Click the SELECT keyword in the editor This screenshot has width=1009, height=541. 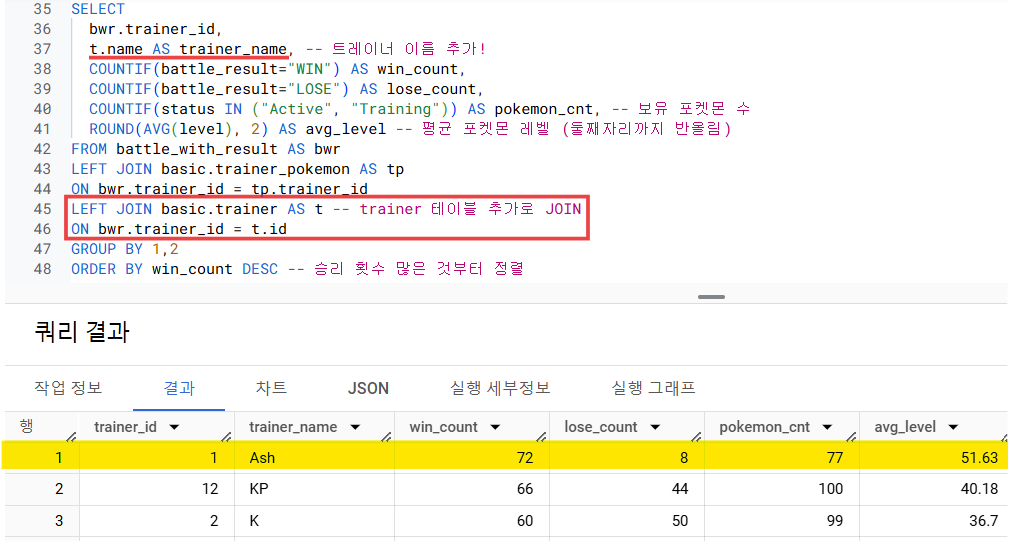tap(98, 9)
